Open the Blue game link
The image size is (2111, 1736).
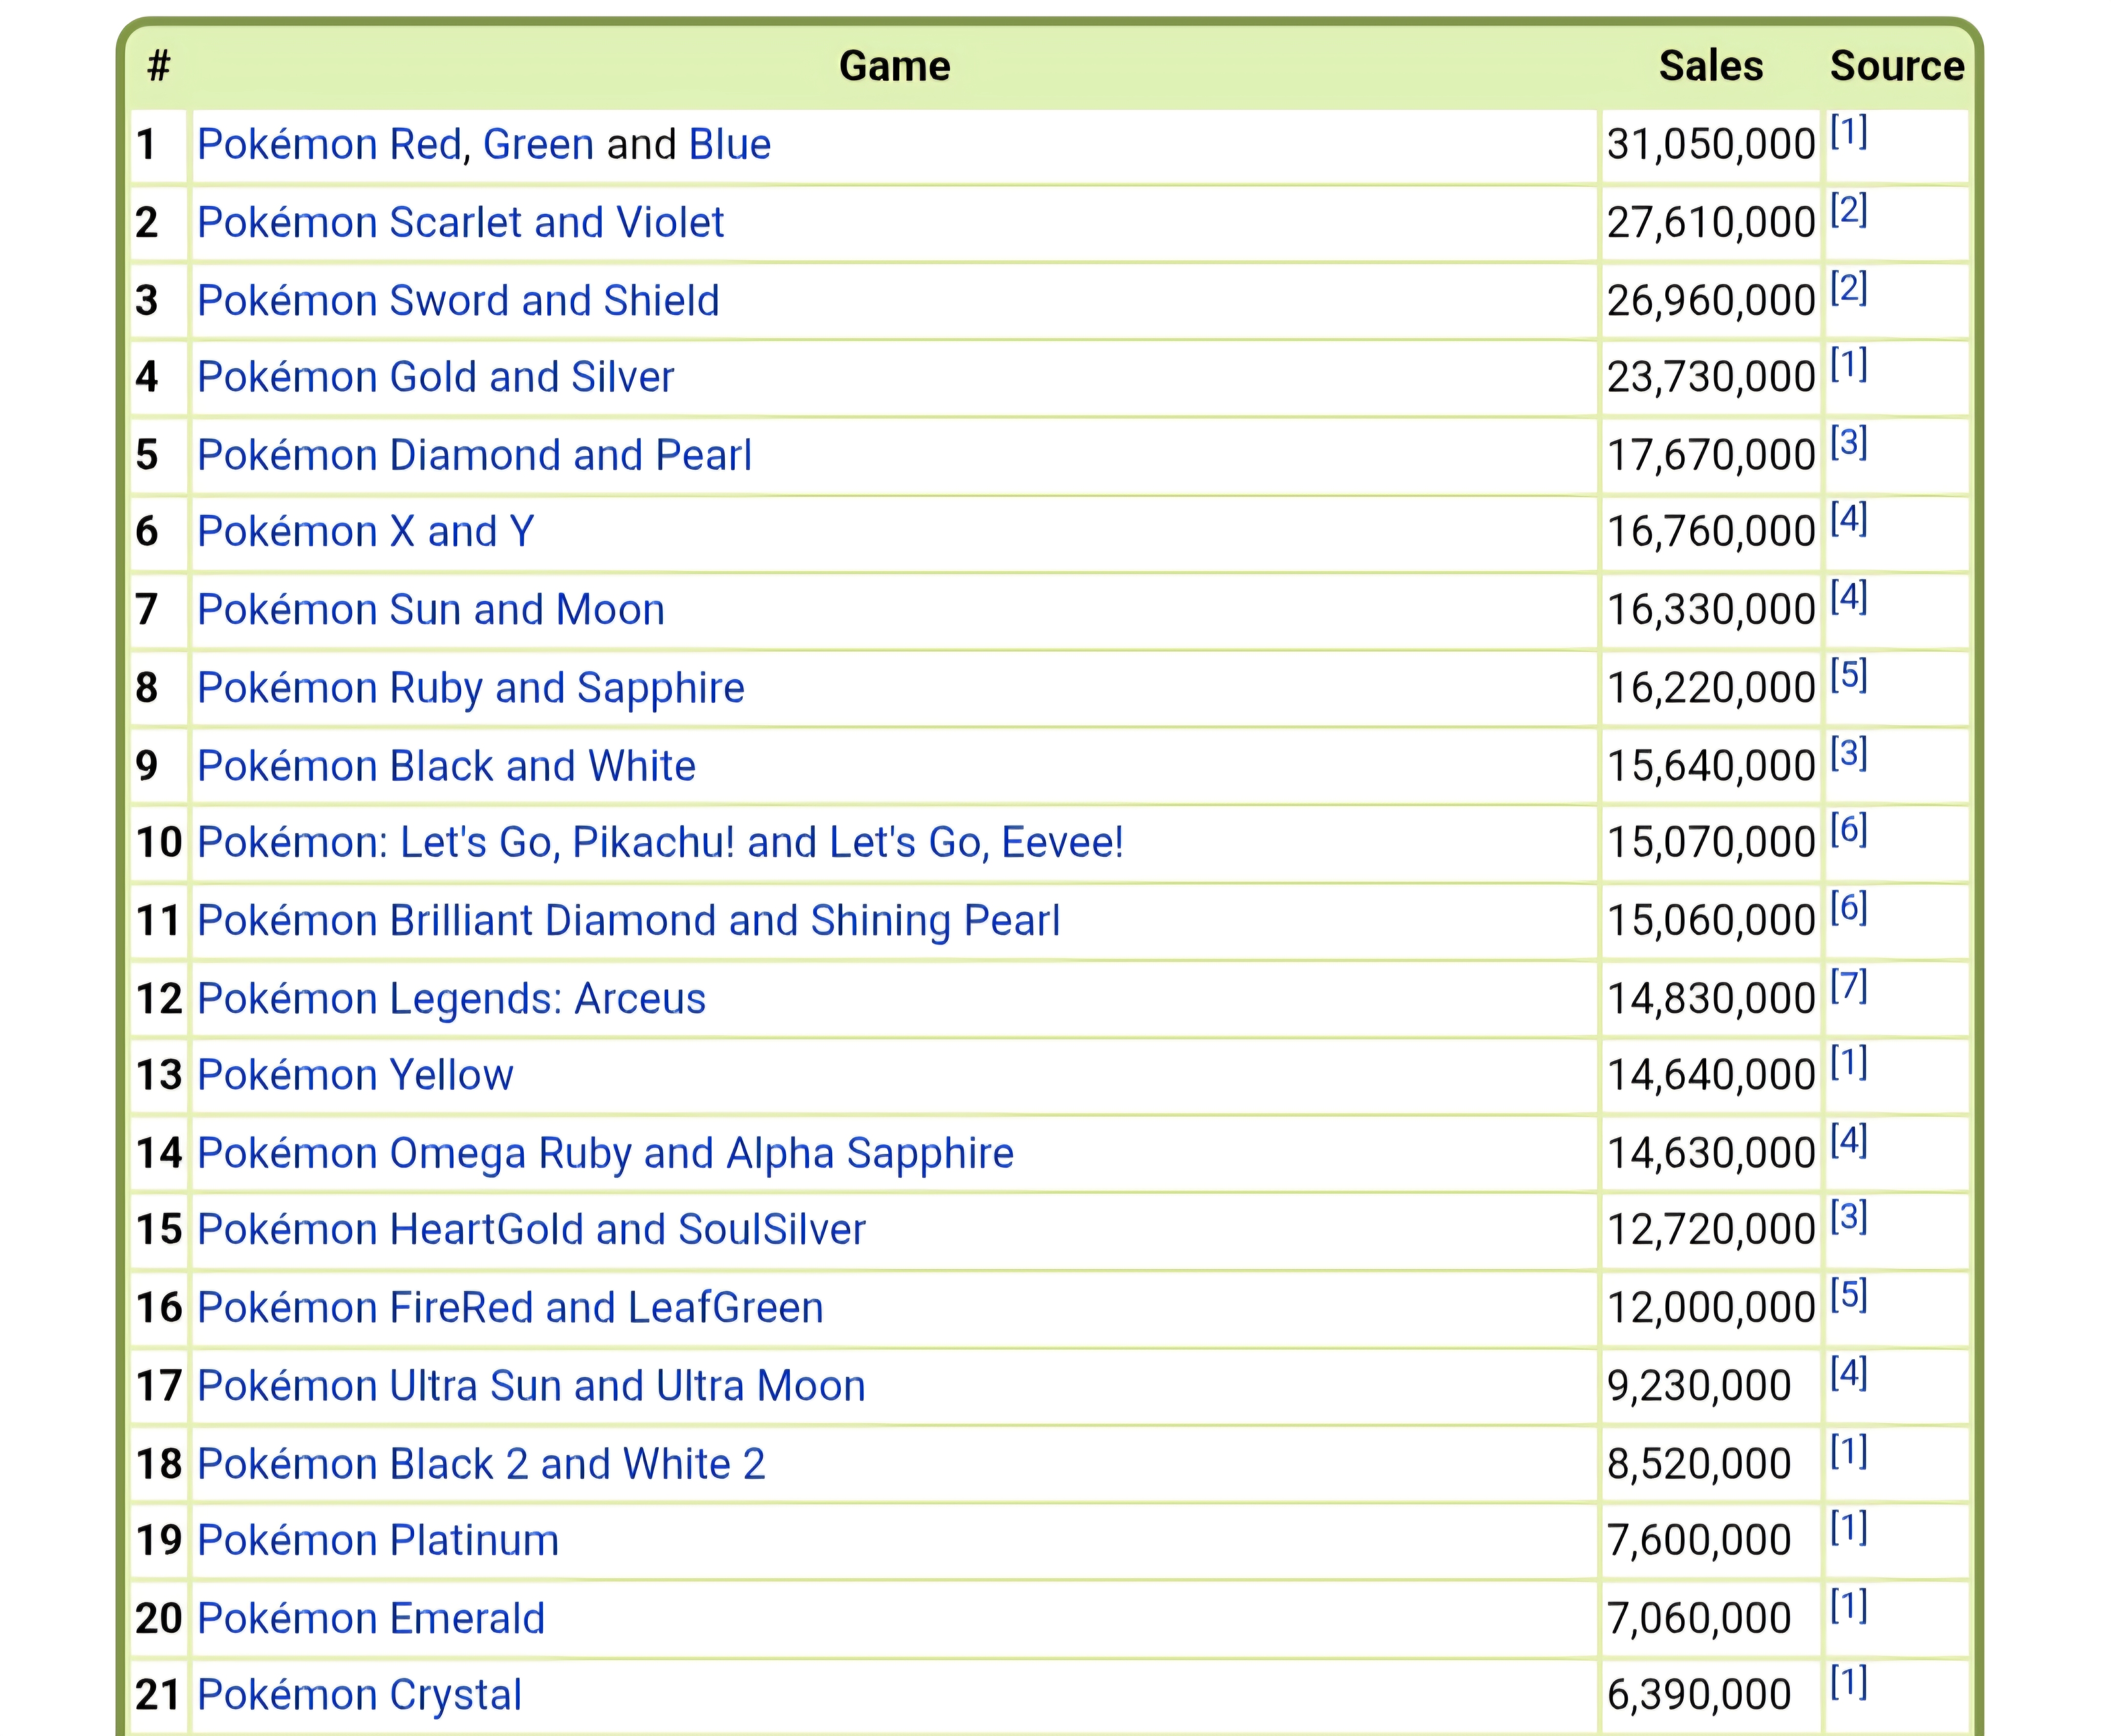click(x=729, y=144)
